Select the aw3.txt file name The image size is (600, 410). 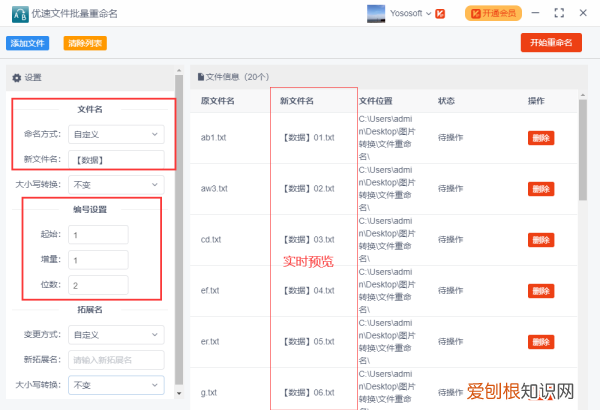214,189
